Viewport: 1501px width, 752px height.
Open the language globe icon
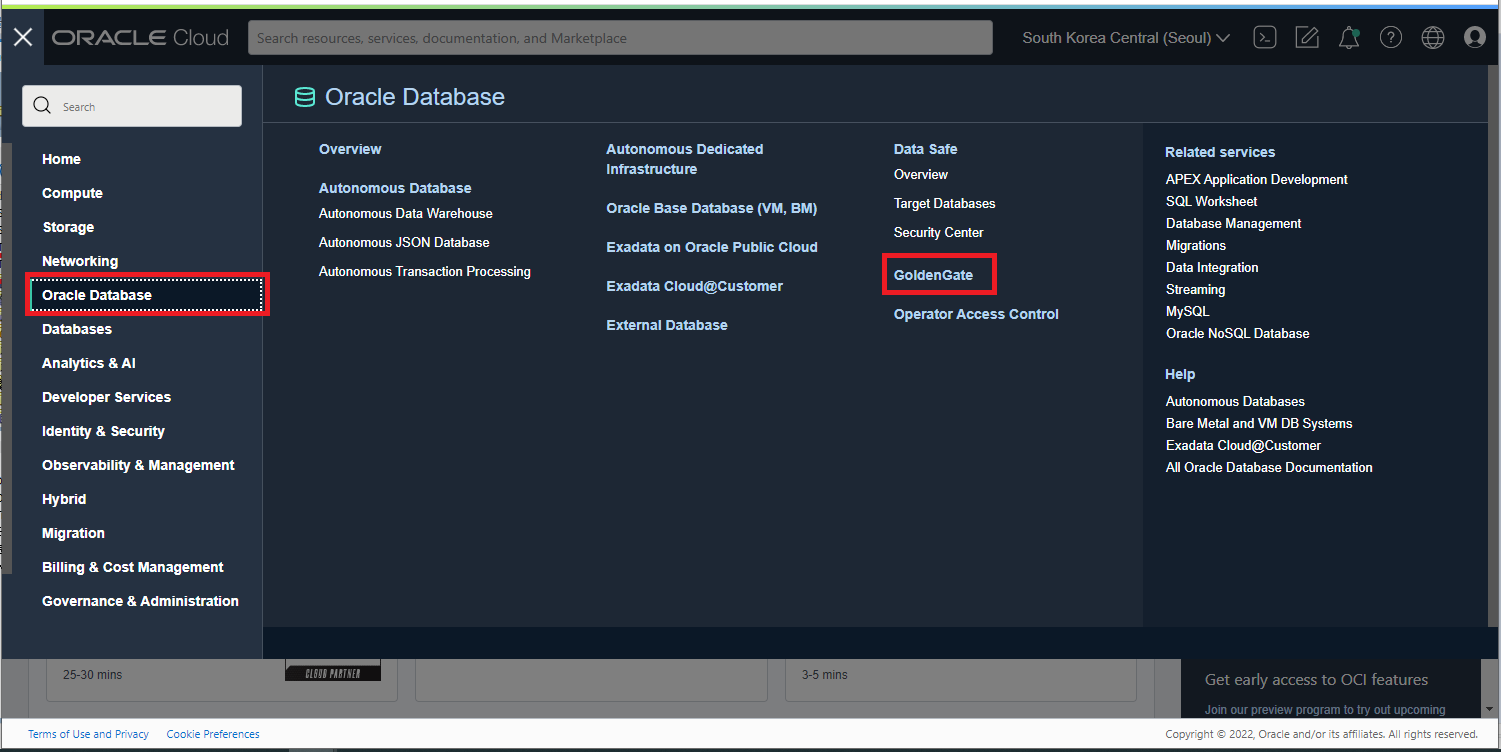click(x=1433, y=38)
